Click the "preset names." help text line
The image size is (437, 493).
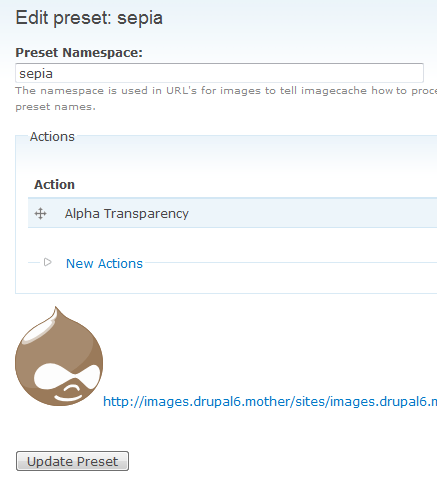tap(55, 107)
